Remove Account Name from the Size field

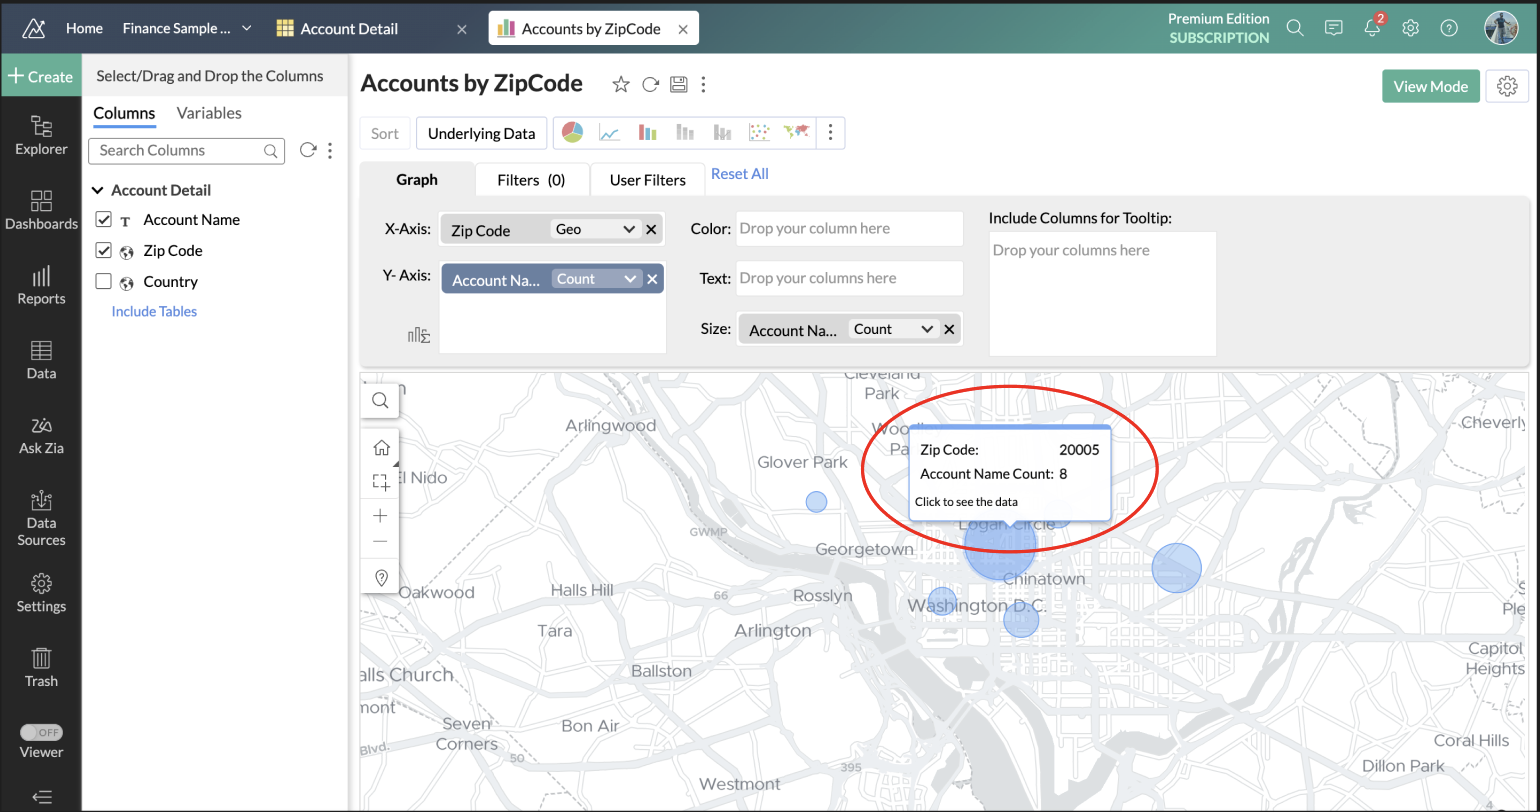pos(949,329)
